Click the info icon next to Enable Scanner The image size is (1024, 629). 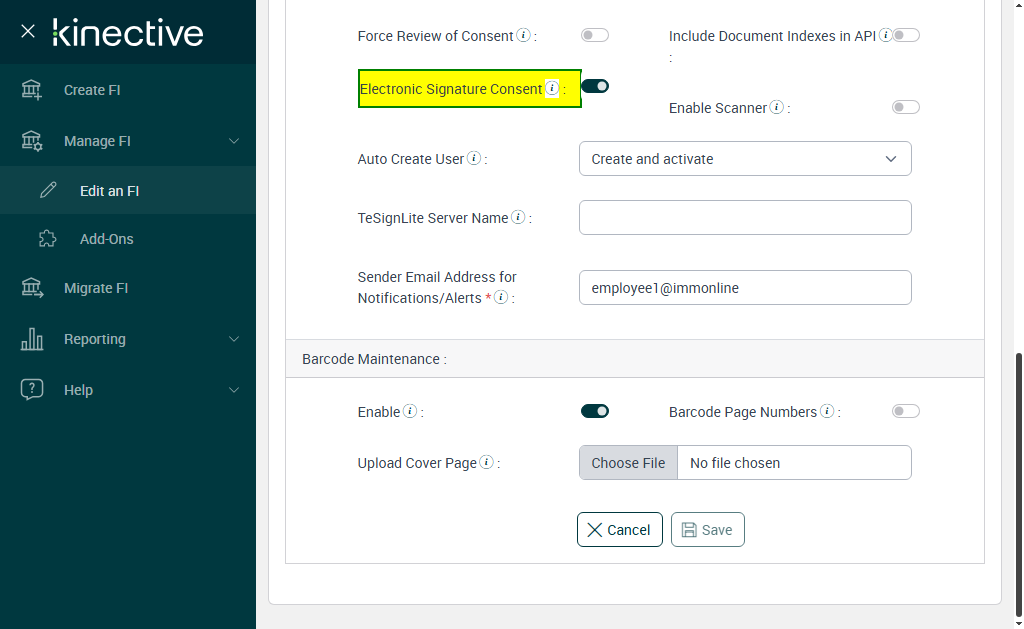[x=777, y=107]
